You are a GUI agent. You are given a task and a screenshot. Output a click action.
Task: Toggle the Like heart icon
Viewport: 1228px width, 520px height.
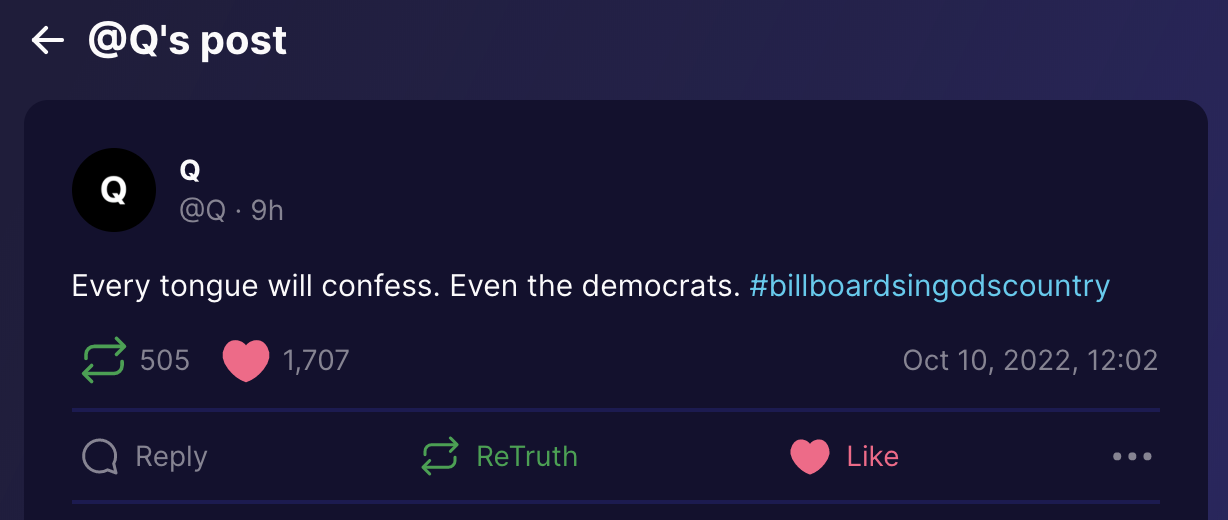pos(810,457)
